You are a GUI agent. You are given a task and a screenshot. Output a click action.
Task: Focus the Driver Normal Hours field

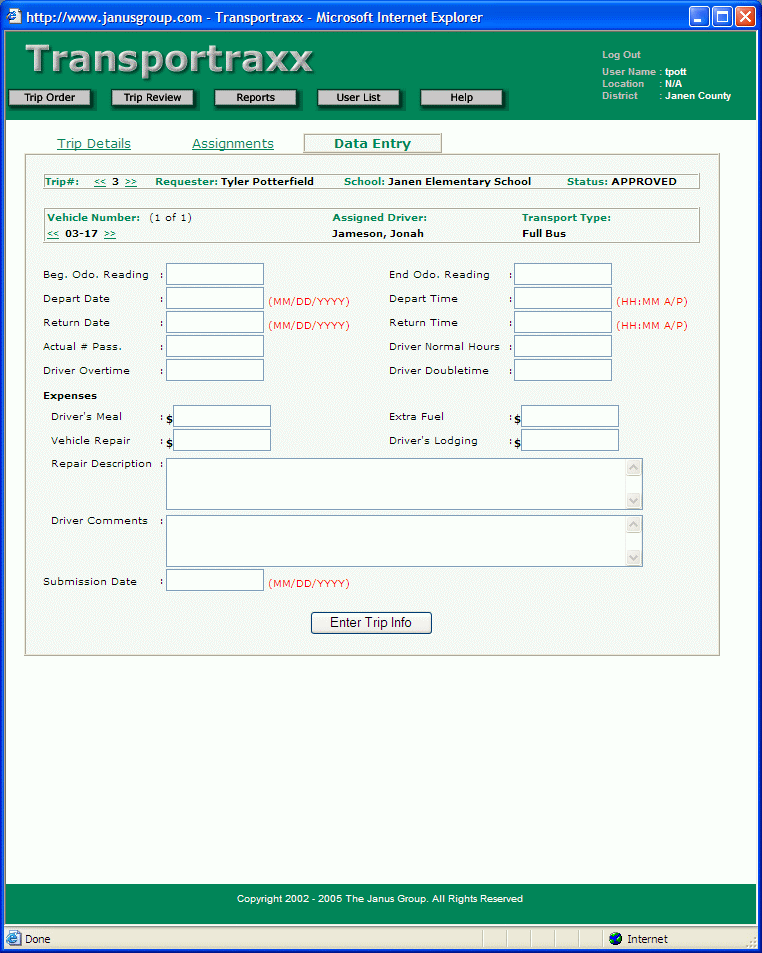click(563, 346)
